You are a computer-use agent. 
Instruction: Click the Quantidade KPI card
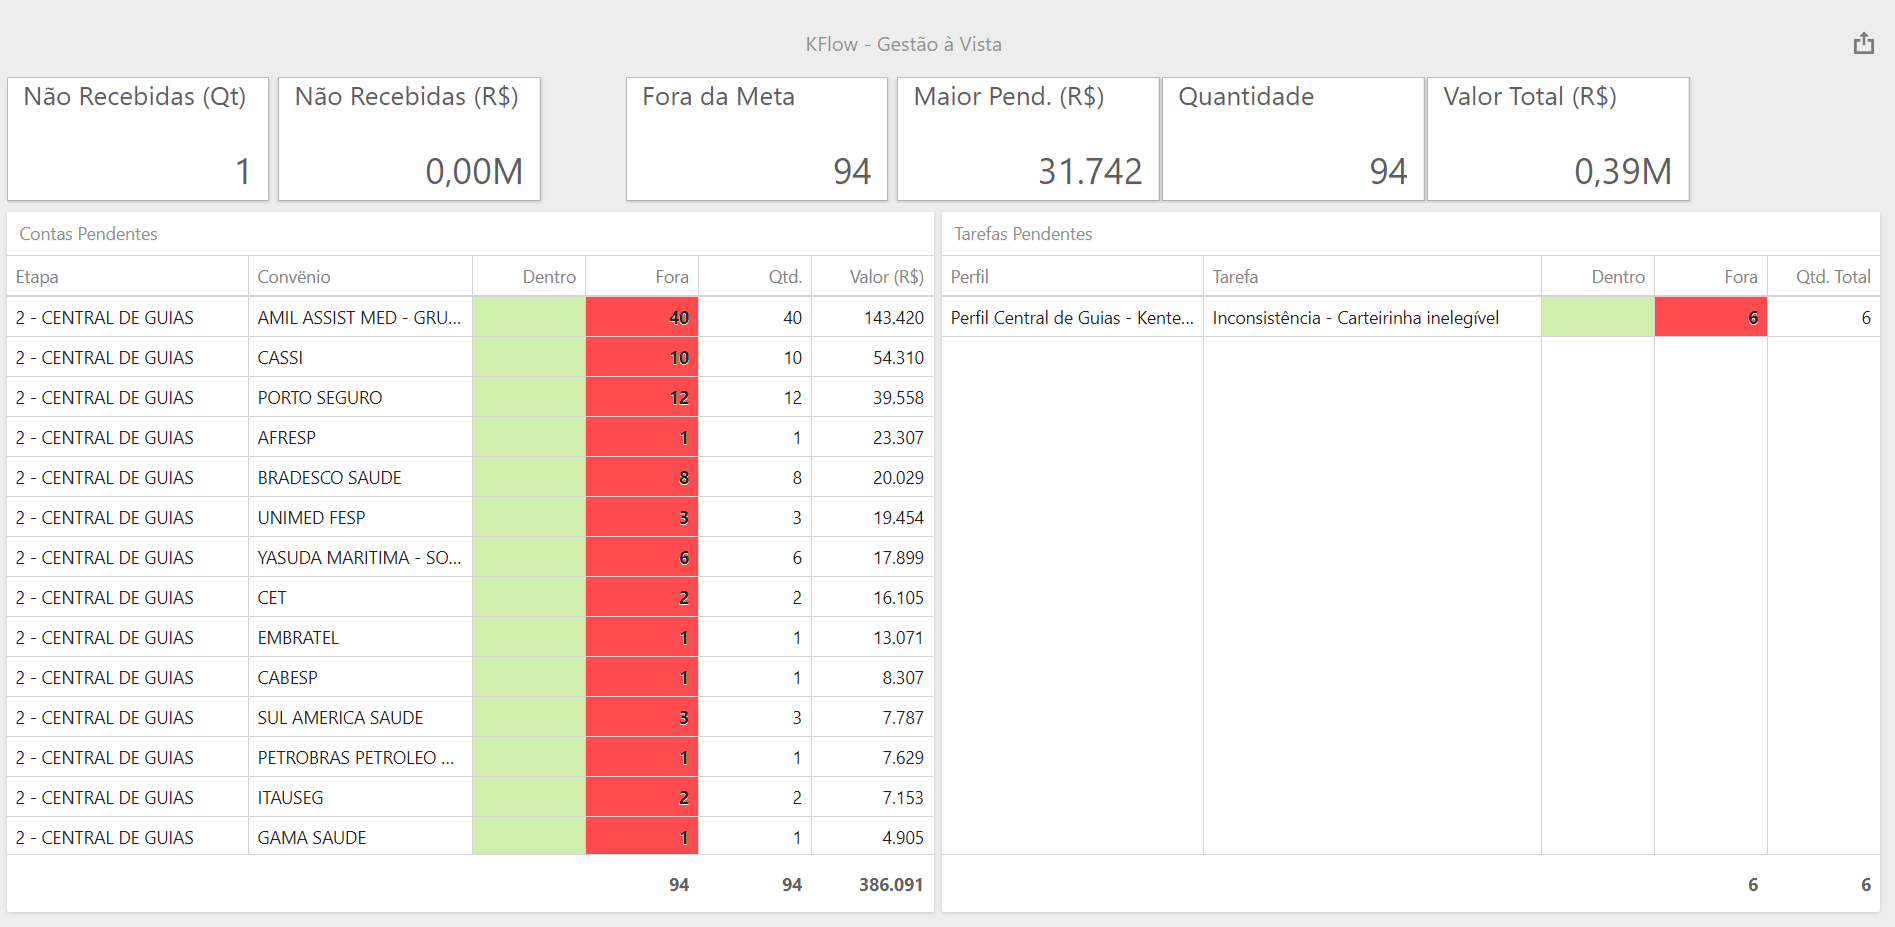(1293, 139)
